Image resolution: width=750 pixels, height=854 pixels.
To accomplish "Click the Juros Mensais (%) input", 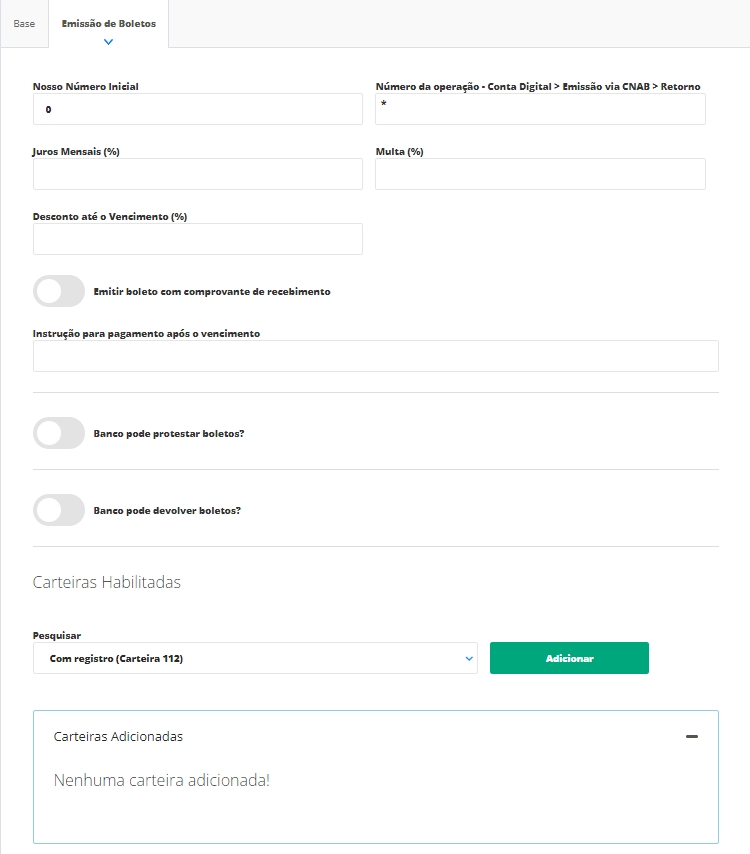I will [197, 174].
